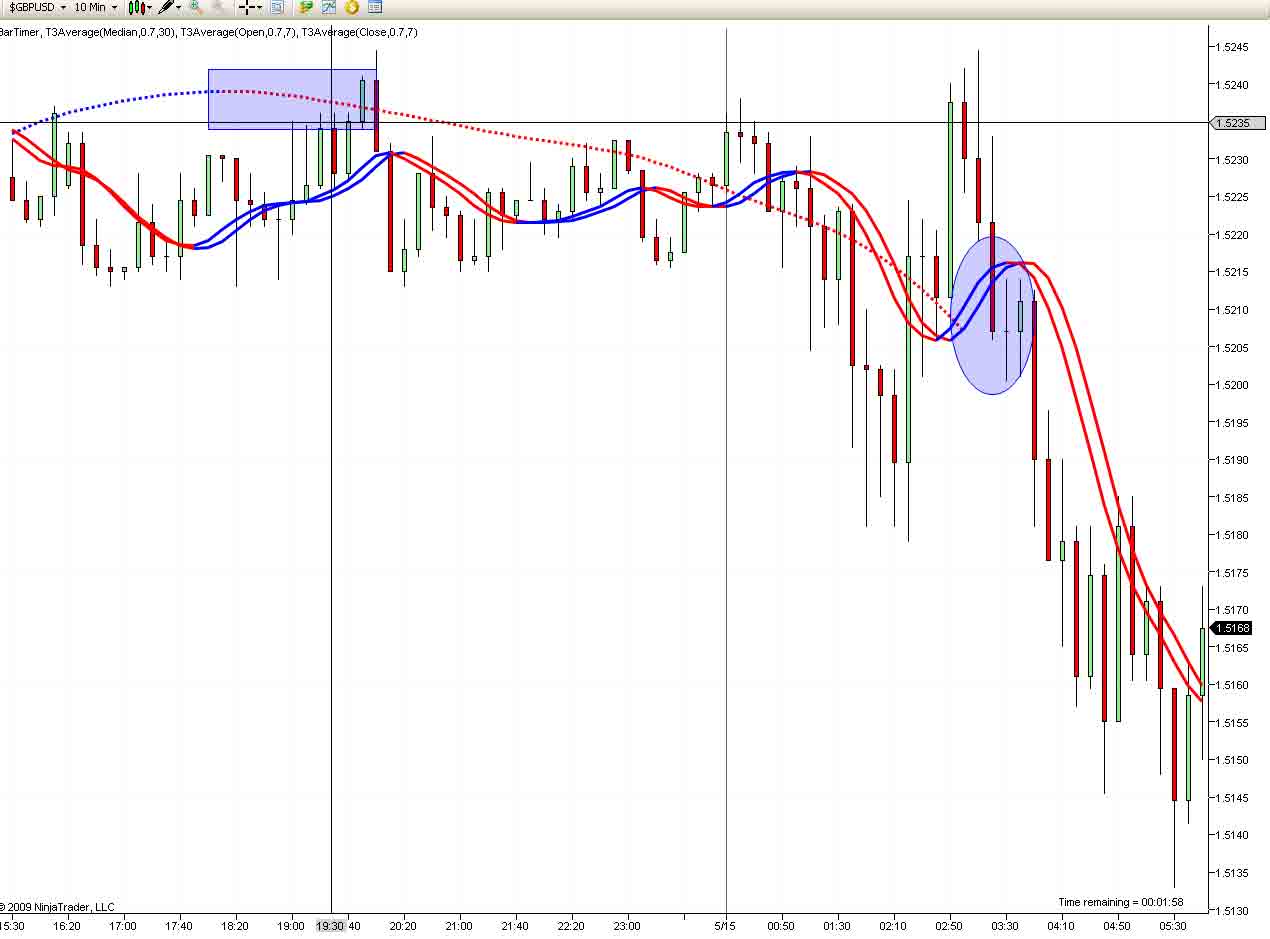Open the data box icon
Screen dimensions: 1270x939
277,7
